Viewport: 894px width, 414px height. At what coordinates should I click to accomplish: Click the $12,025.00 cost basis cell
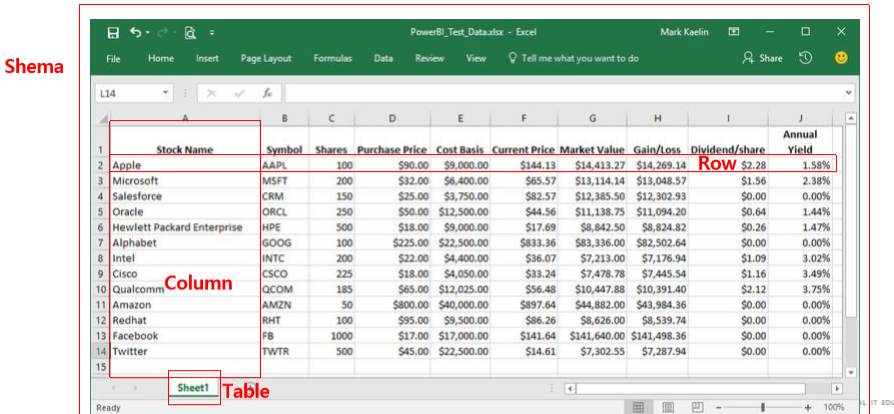[x=460, y=290]
